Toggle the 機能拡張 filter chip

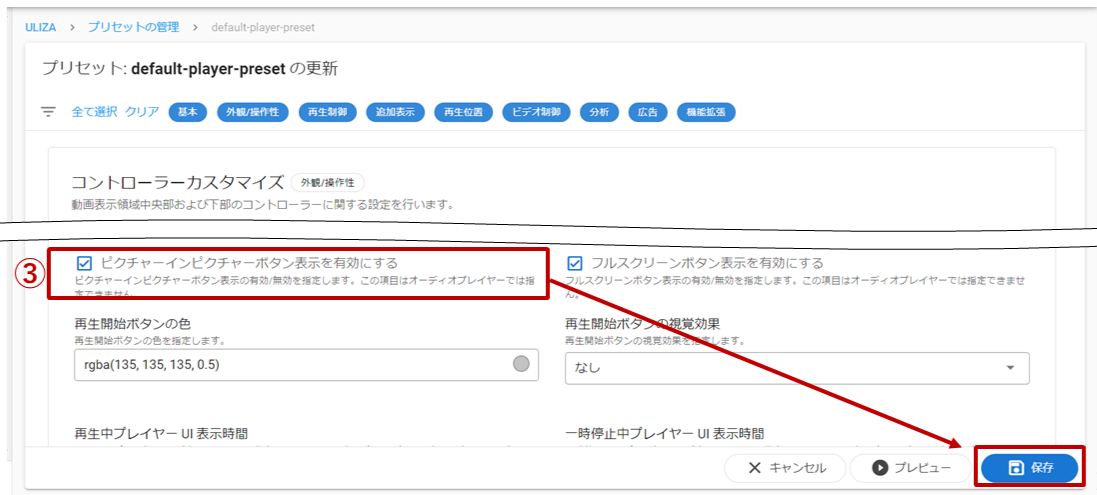pos(706,112)
